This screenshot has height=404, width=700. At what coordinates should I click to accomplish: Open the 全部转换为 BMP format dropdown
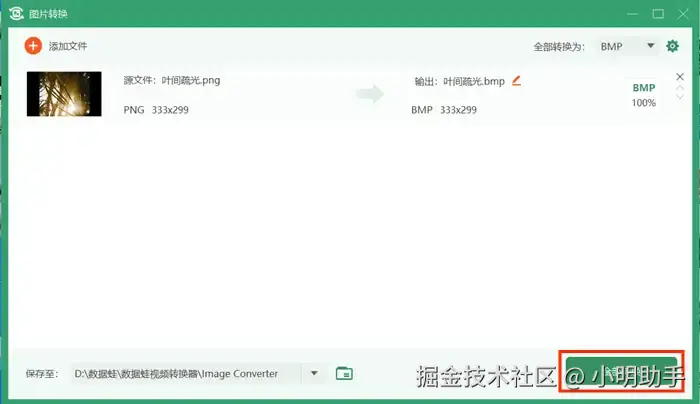(628, 46)
